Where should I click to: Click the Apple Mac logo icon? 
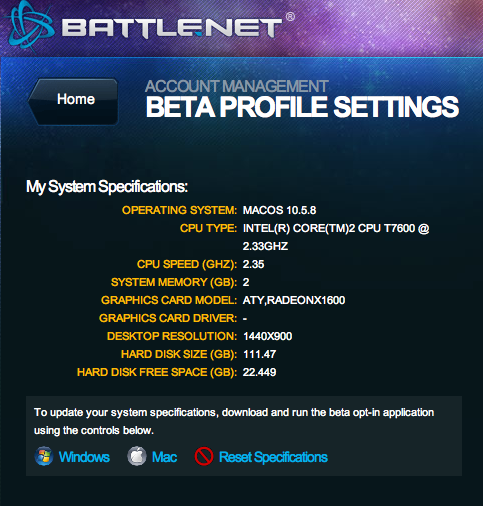(137, 456)
